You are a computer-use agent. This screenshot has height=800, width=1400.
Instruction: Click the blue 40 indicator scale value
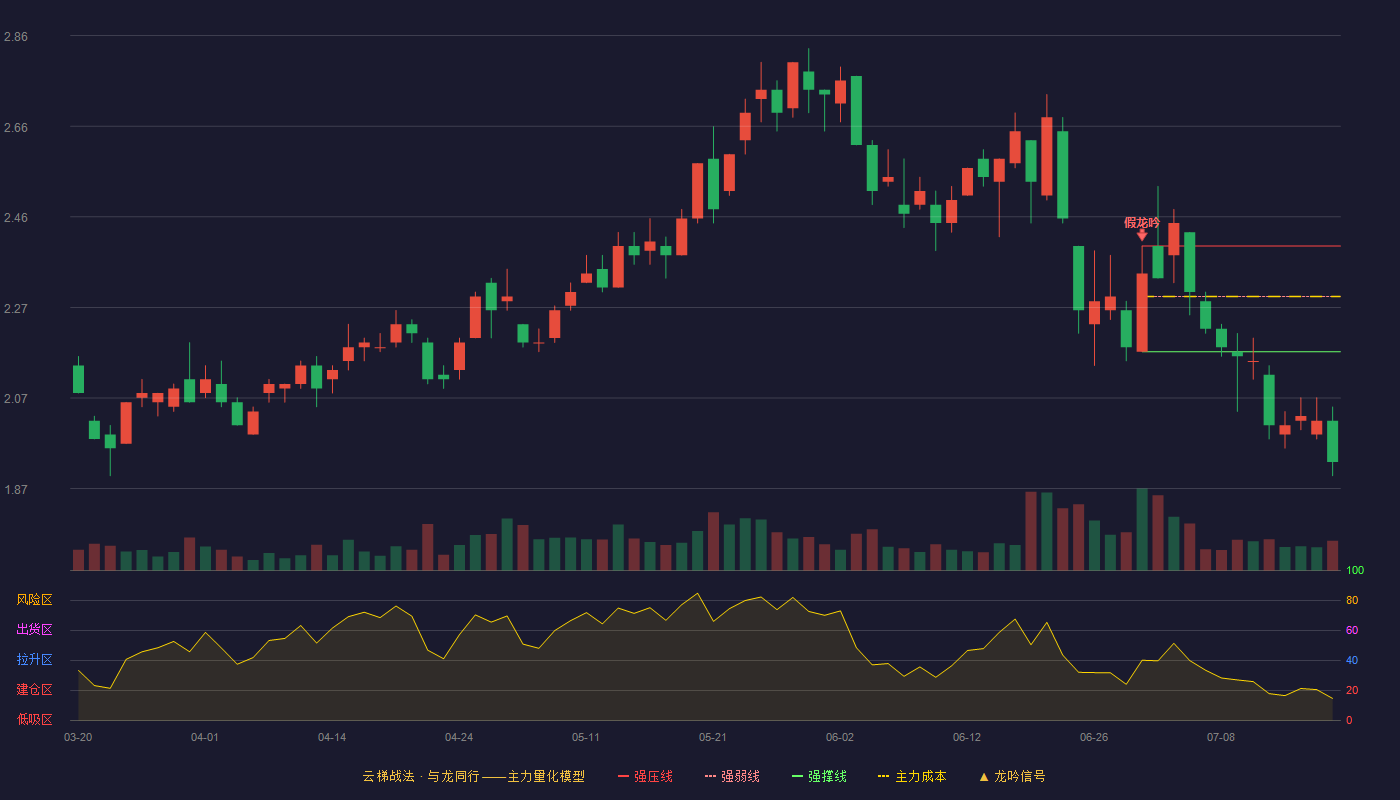(x=1352, y=660)
